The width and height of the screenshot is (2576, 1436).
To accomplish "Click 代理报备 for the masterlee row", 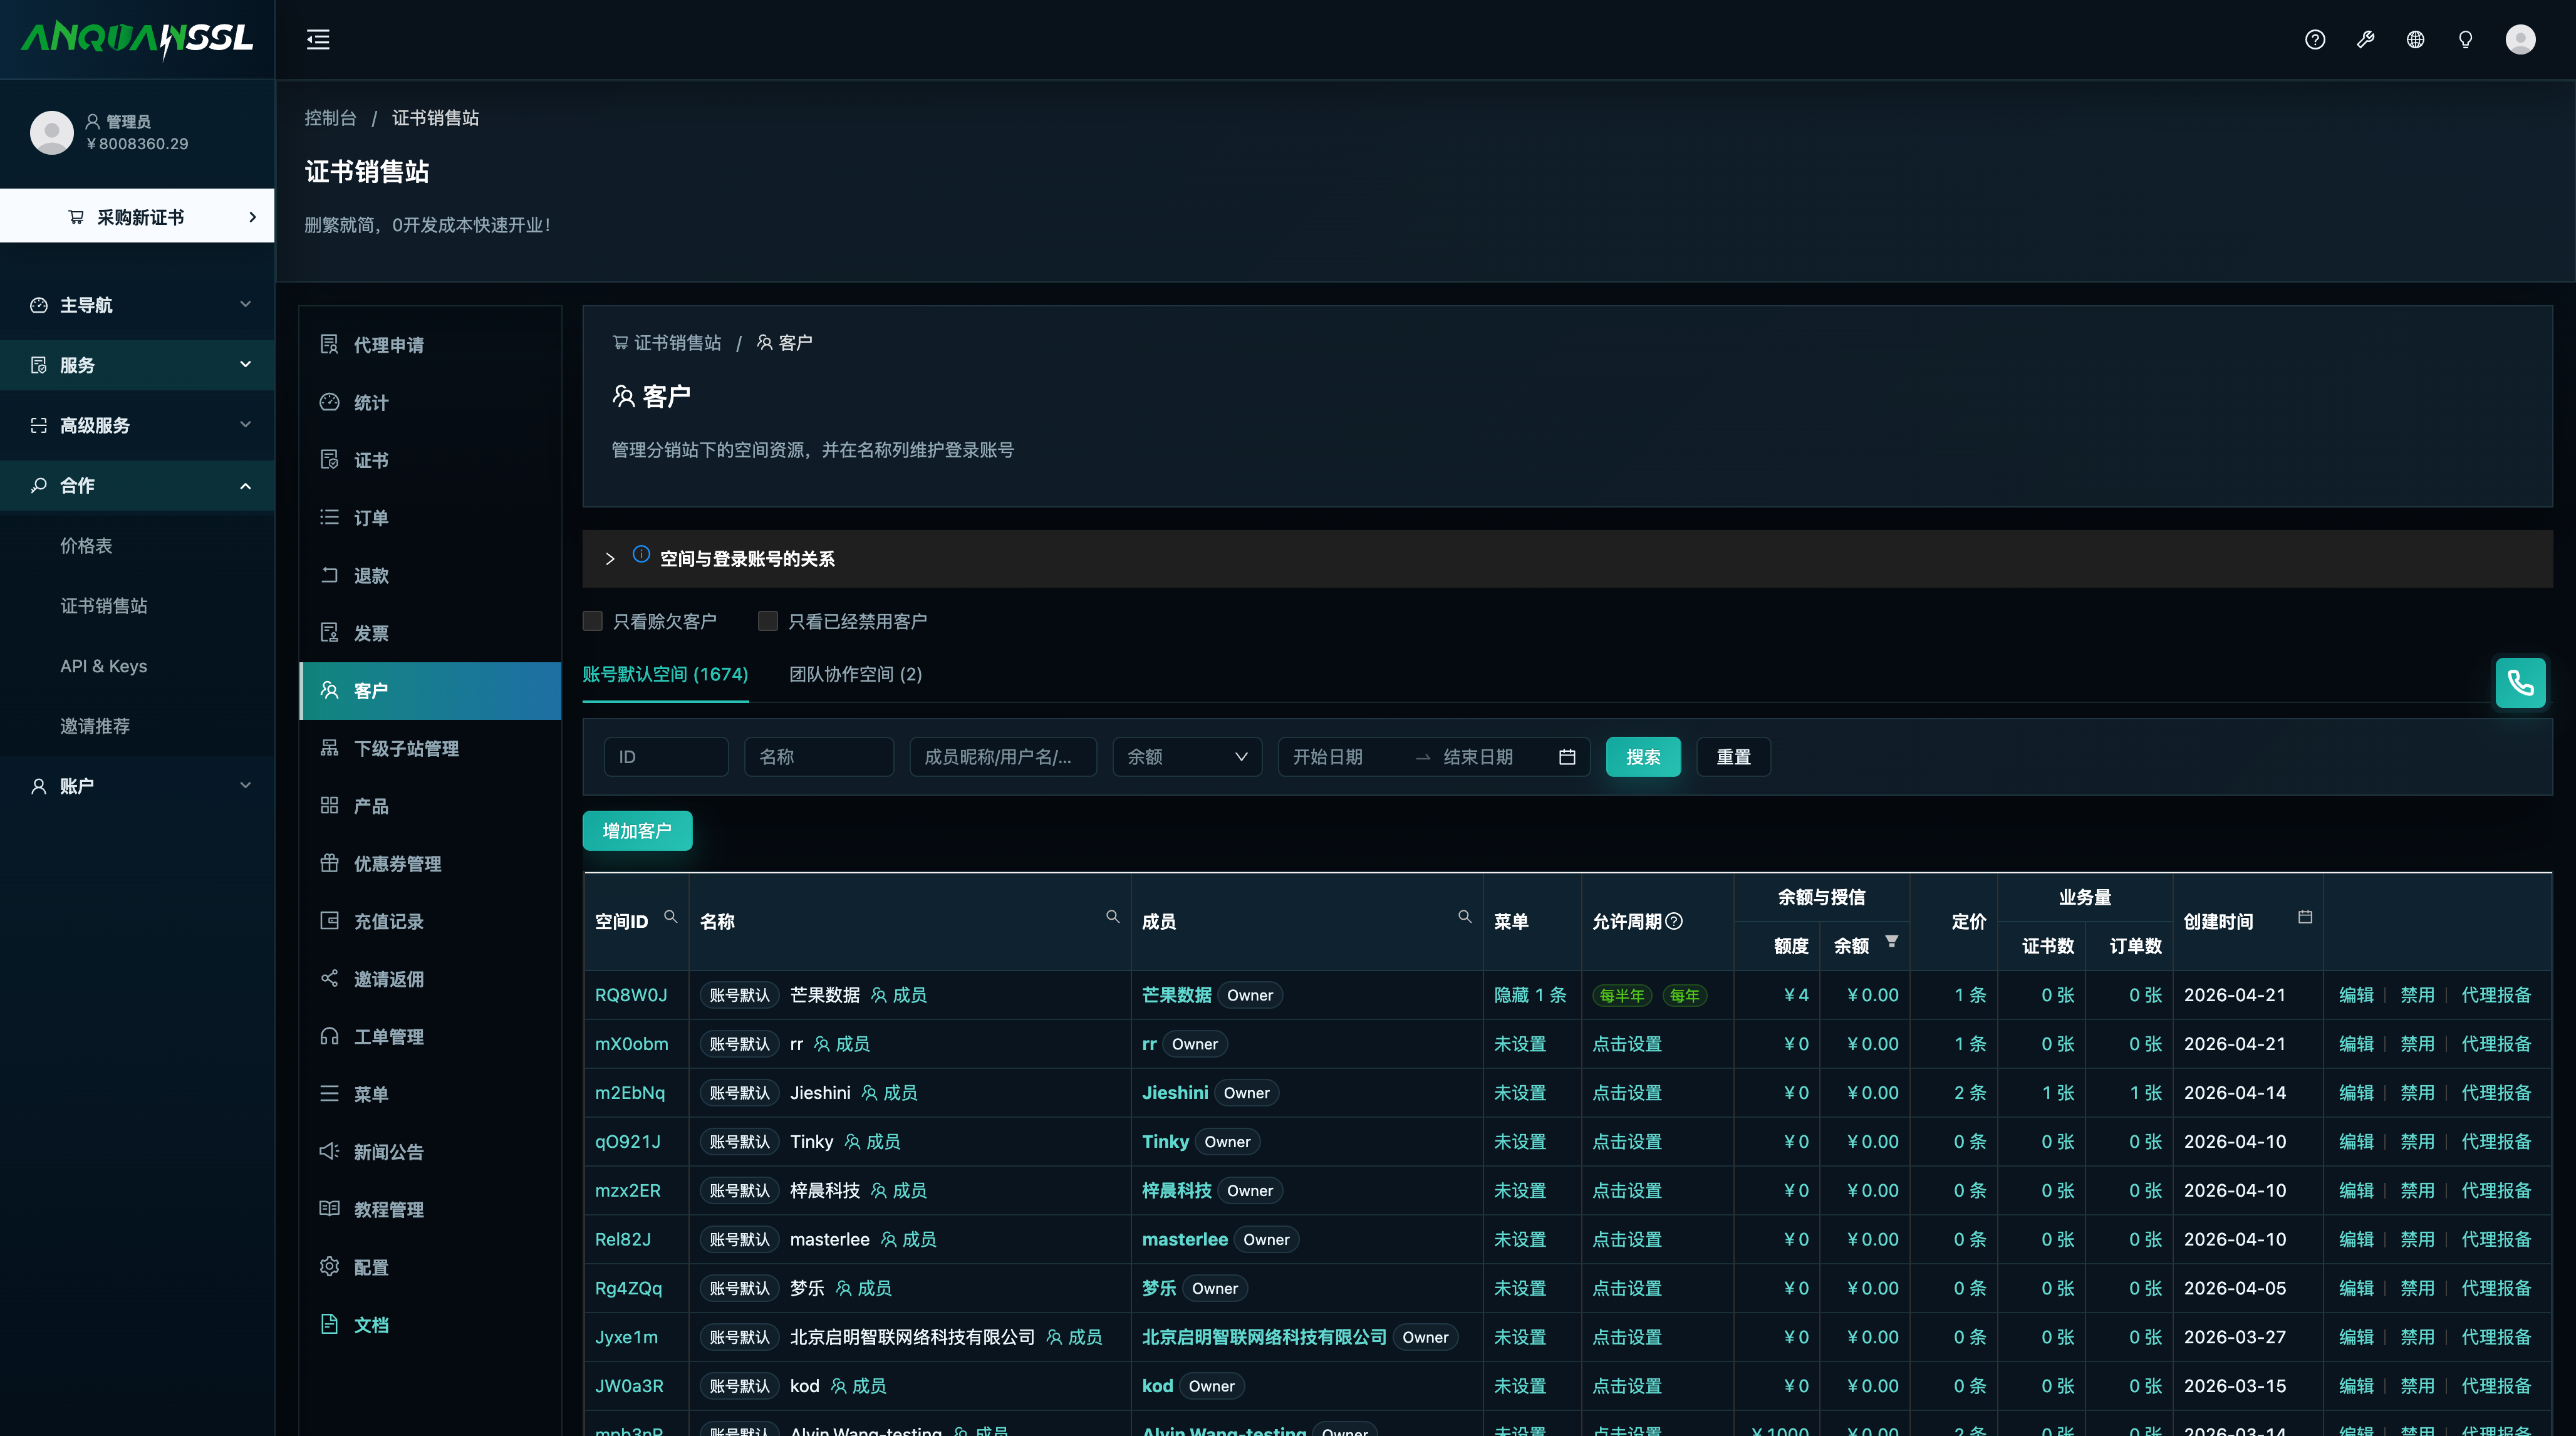I will coord(2496,1240).
